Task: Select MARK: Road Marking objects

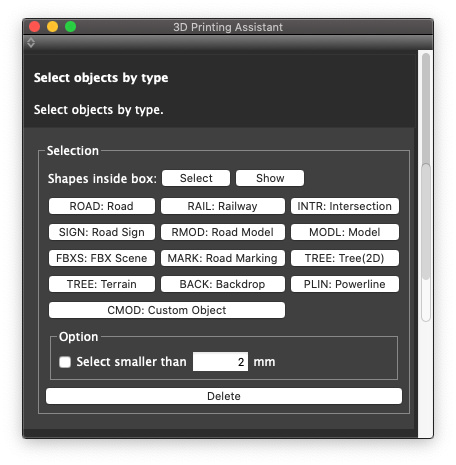Action: coord(223,258)
